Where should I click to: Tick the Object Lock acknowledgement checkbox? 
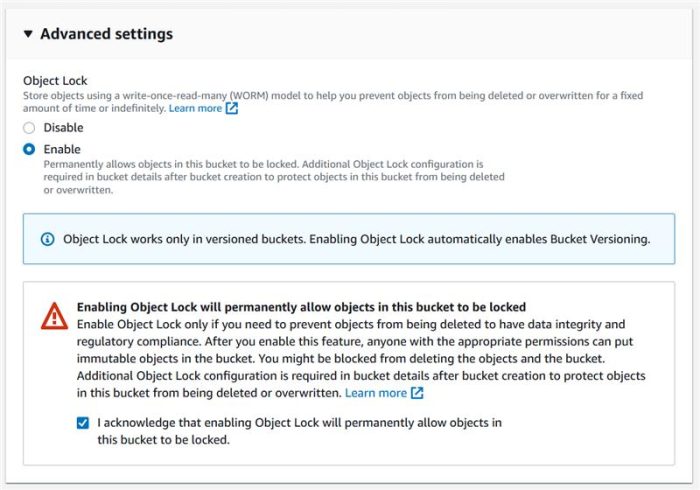coord(83,423)
